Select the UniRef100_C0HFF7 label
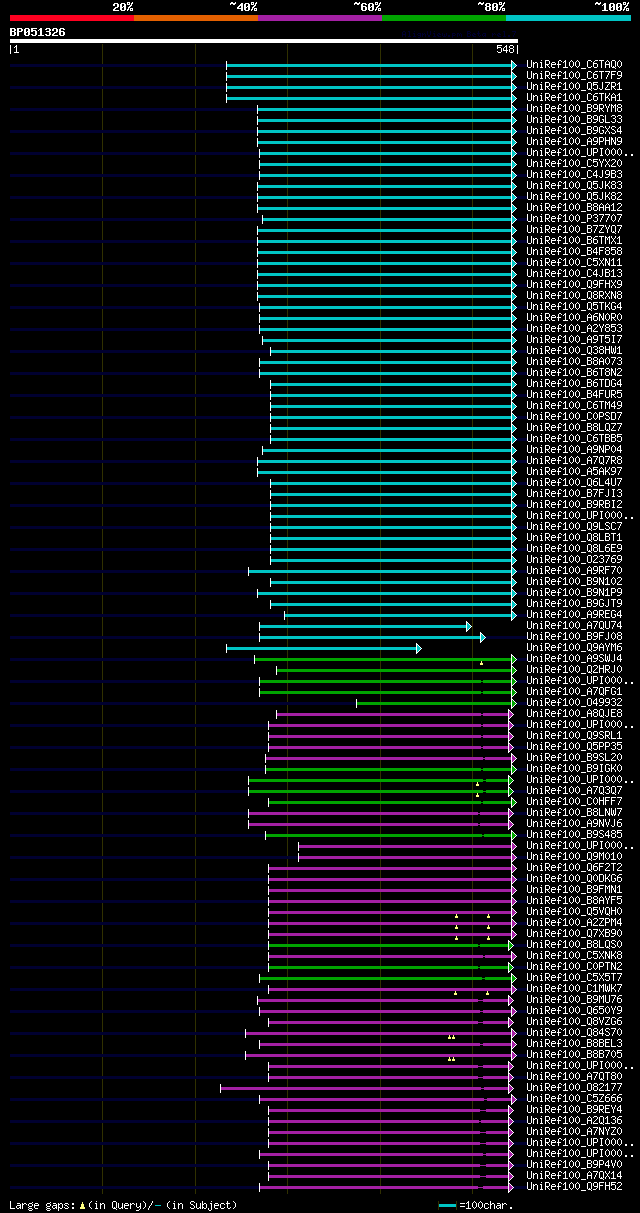The image size is (640, 1213). point(574,801)
